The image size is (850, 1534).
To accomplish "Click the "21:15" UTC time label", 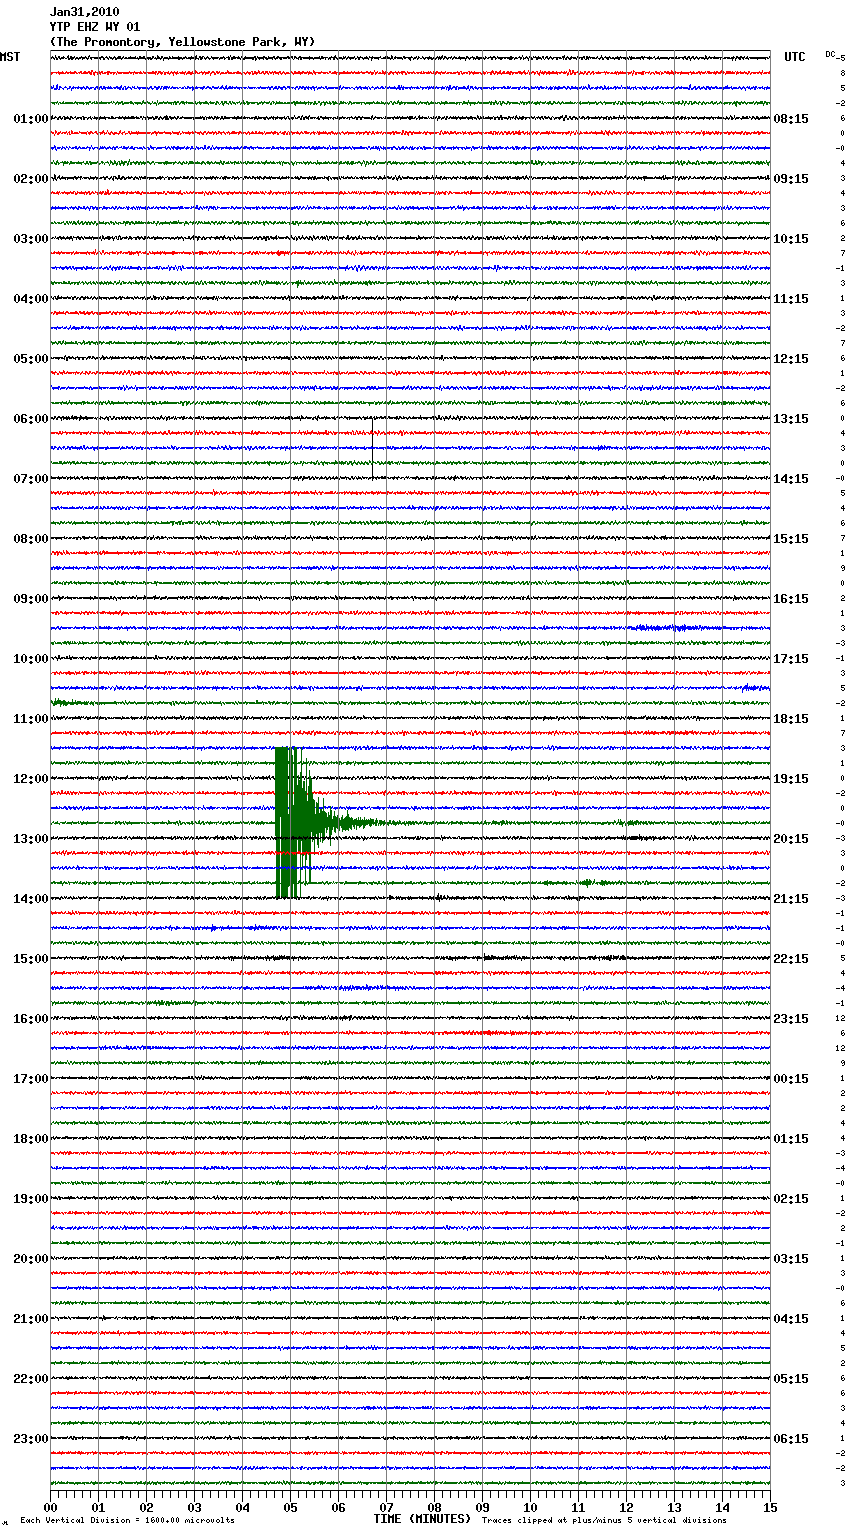I will pyautogui.click(x=791, y=899).
